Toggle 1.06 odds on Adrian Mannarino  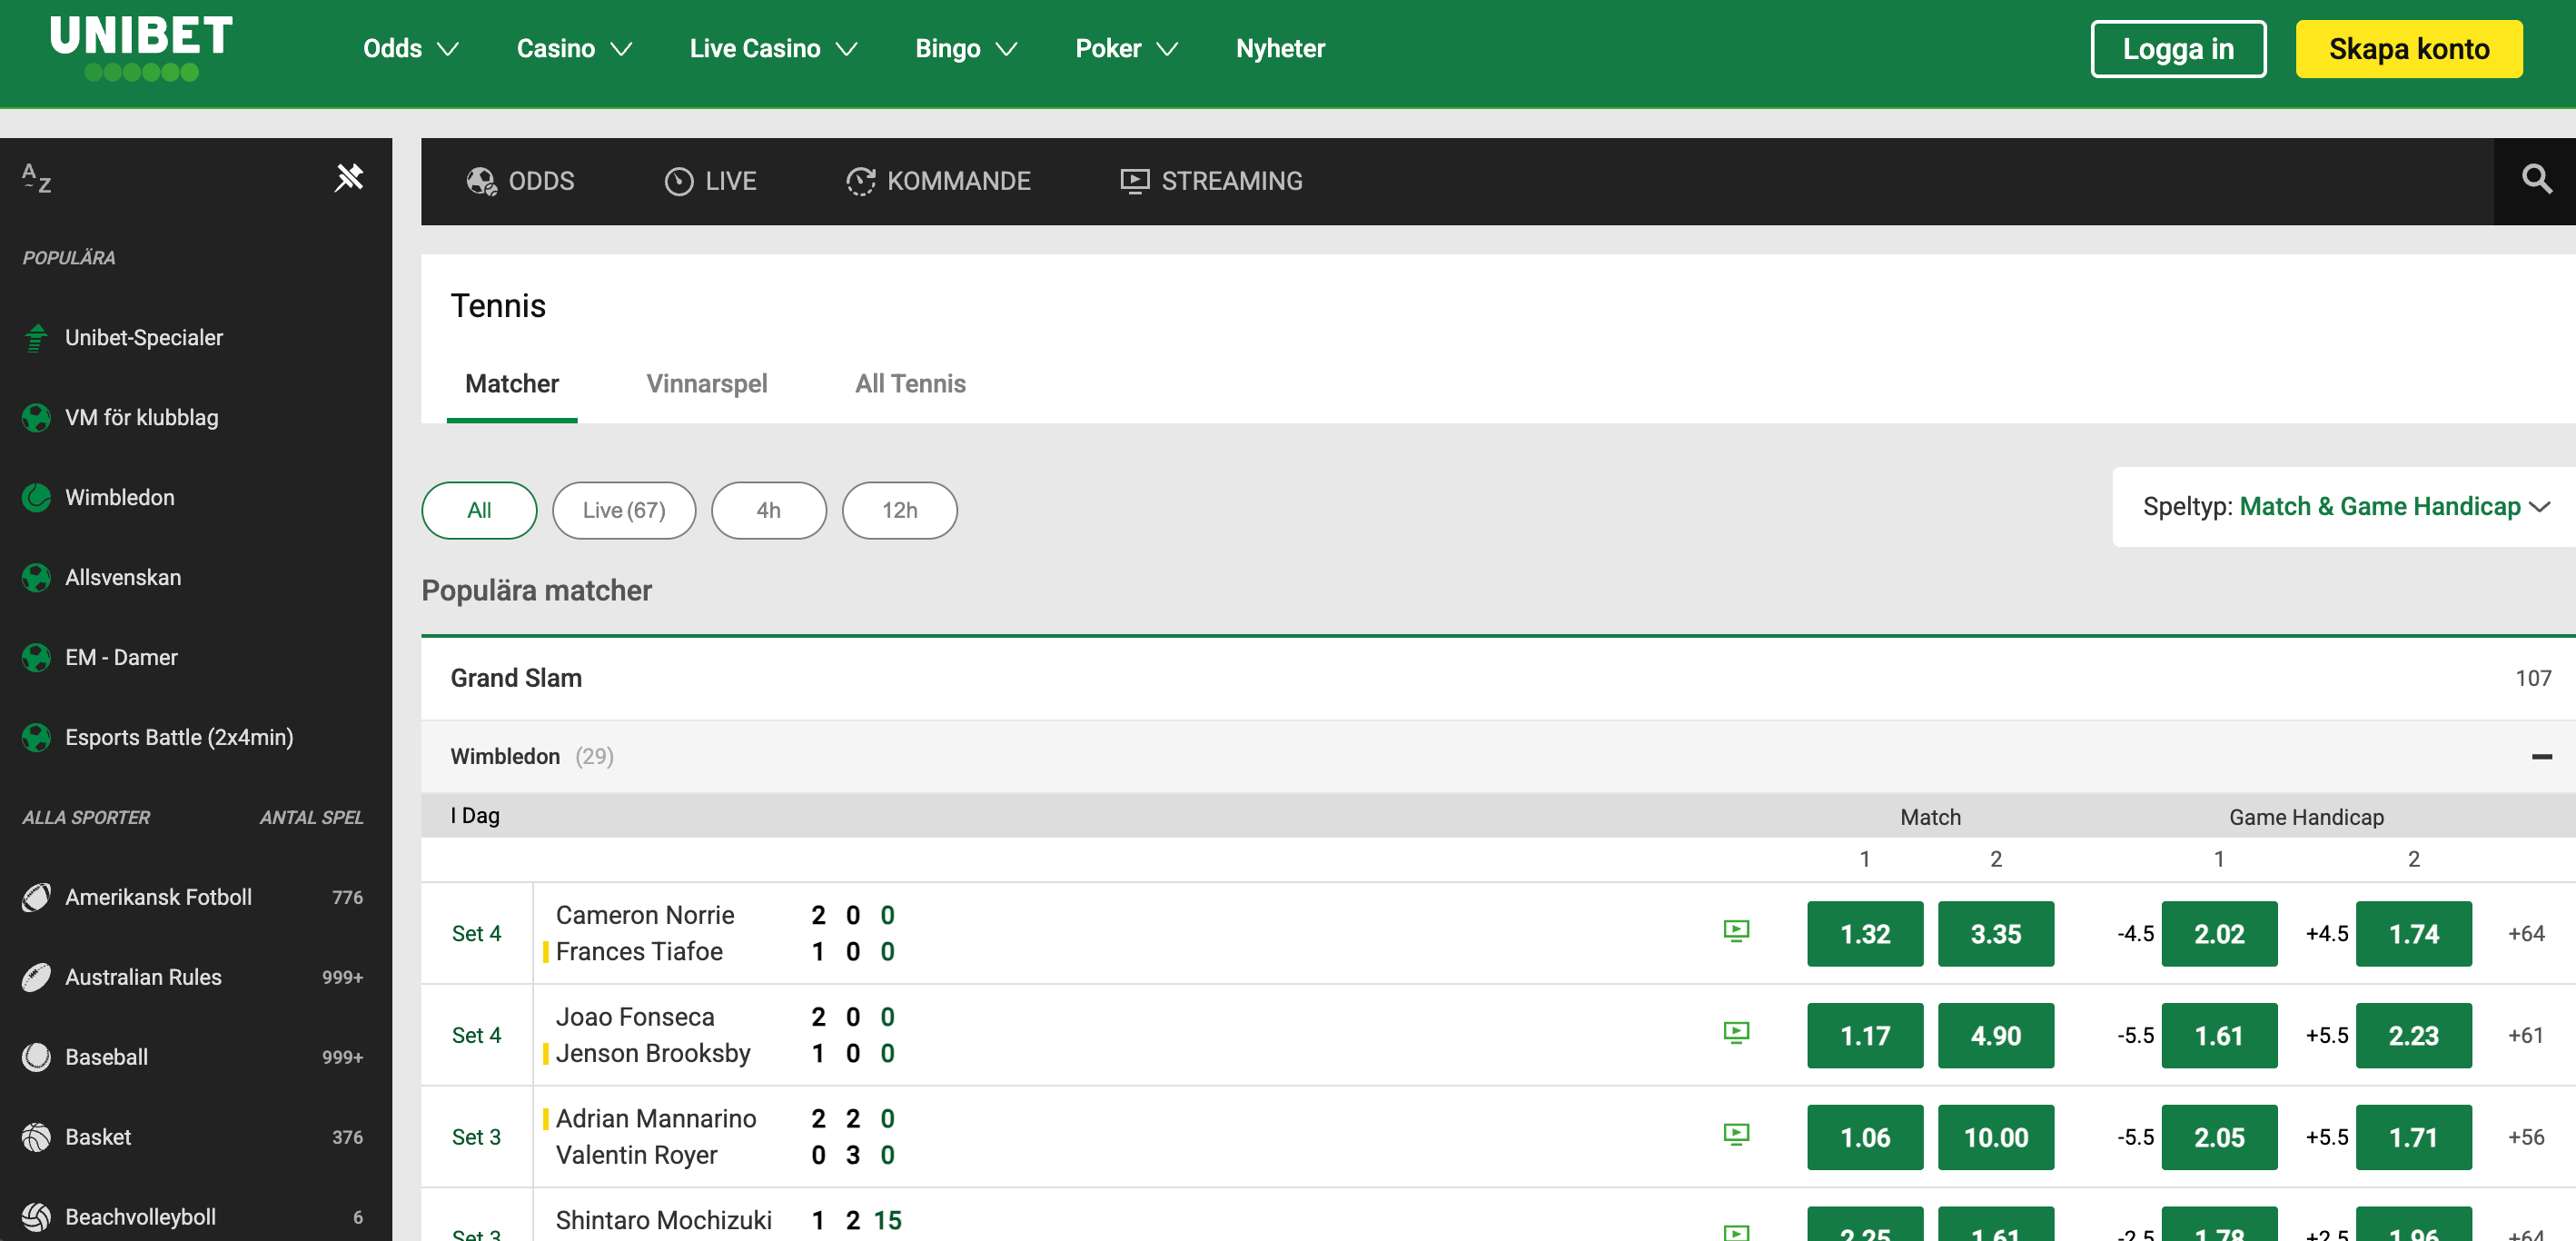[x=1865, y=1138]
